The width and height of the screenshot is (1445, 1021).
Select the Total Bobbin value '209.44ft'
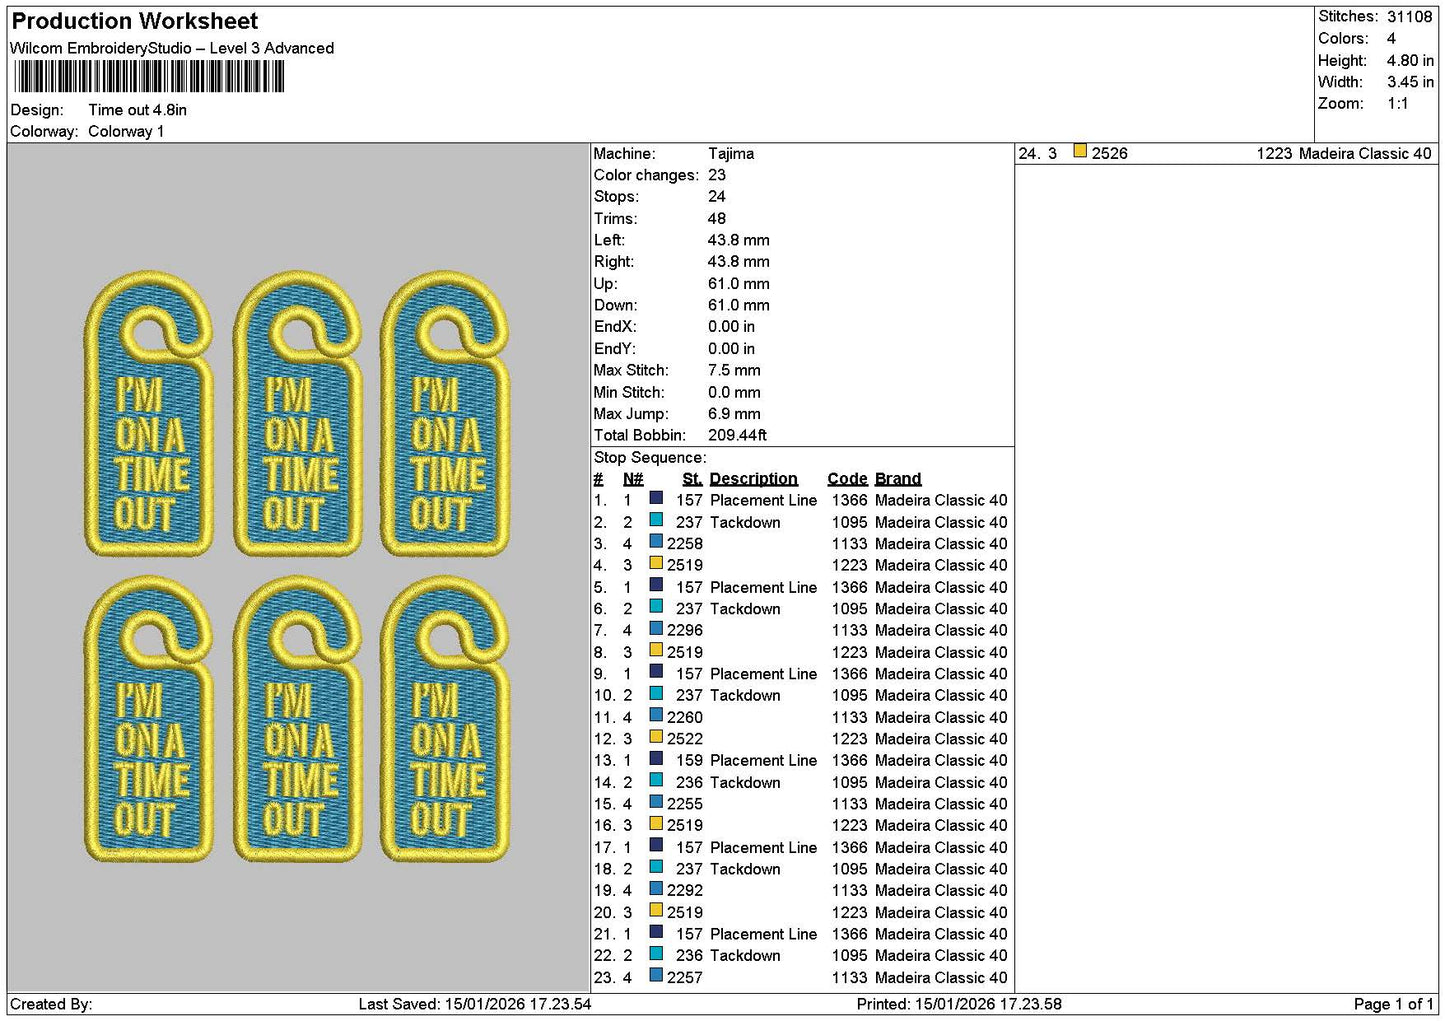pyautogui.click(x=738, y=435)
